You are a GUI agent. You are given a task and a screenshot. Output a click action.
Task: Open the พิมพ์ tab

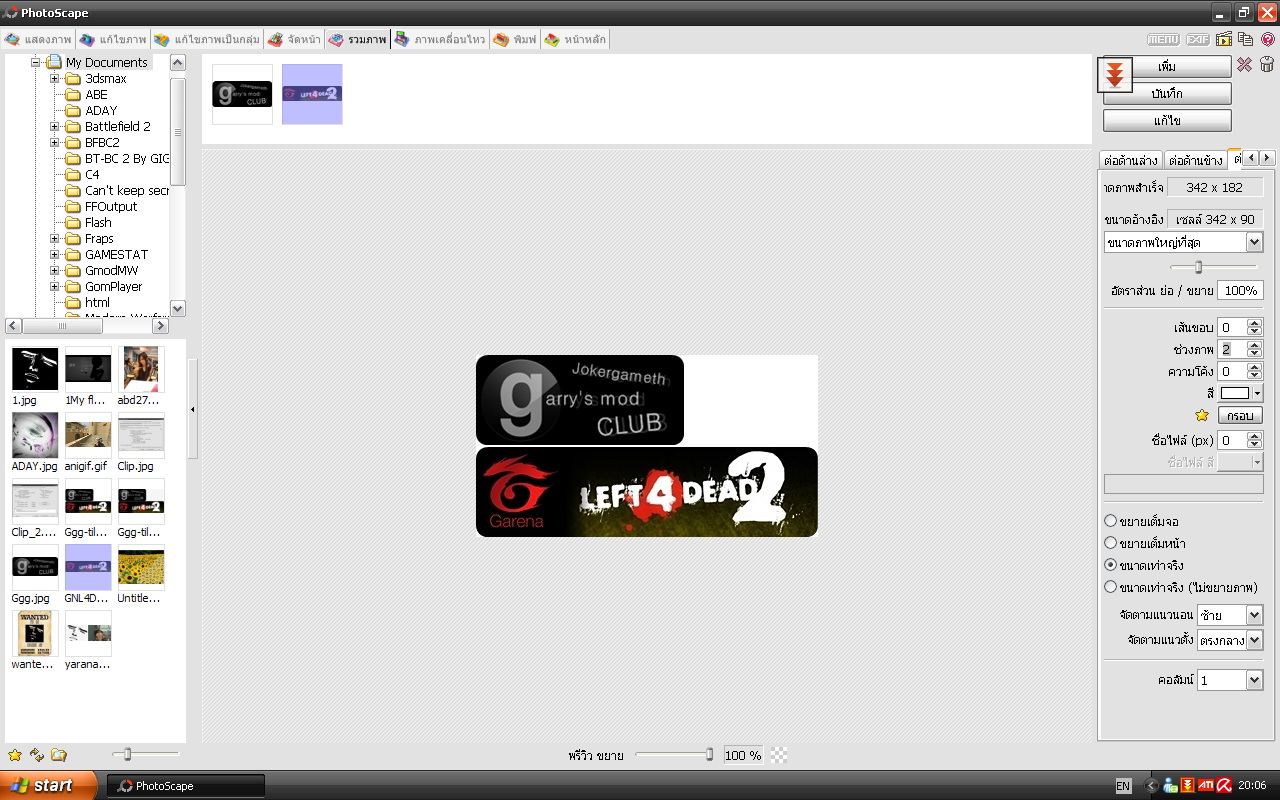(515, 40)
